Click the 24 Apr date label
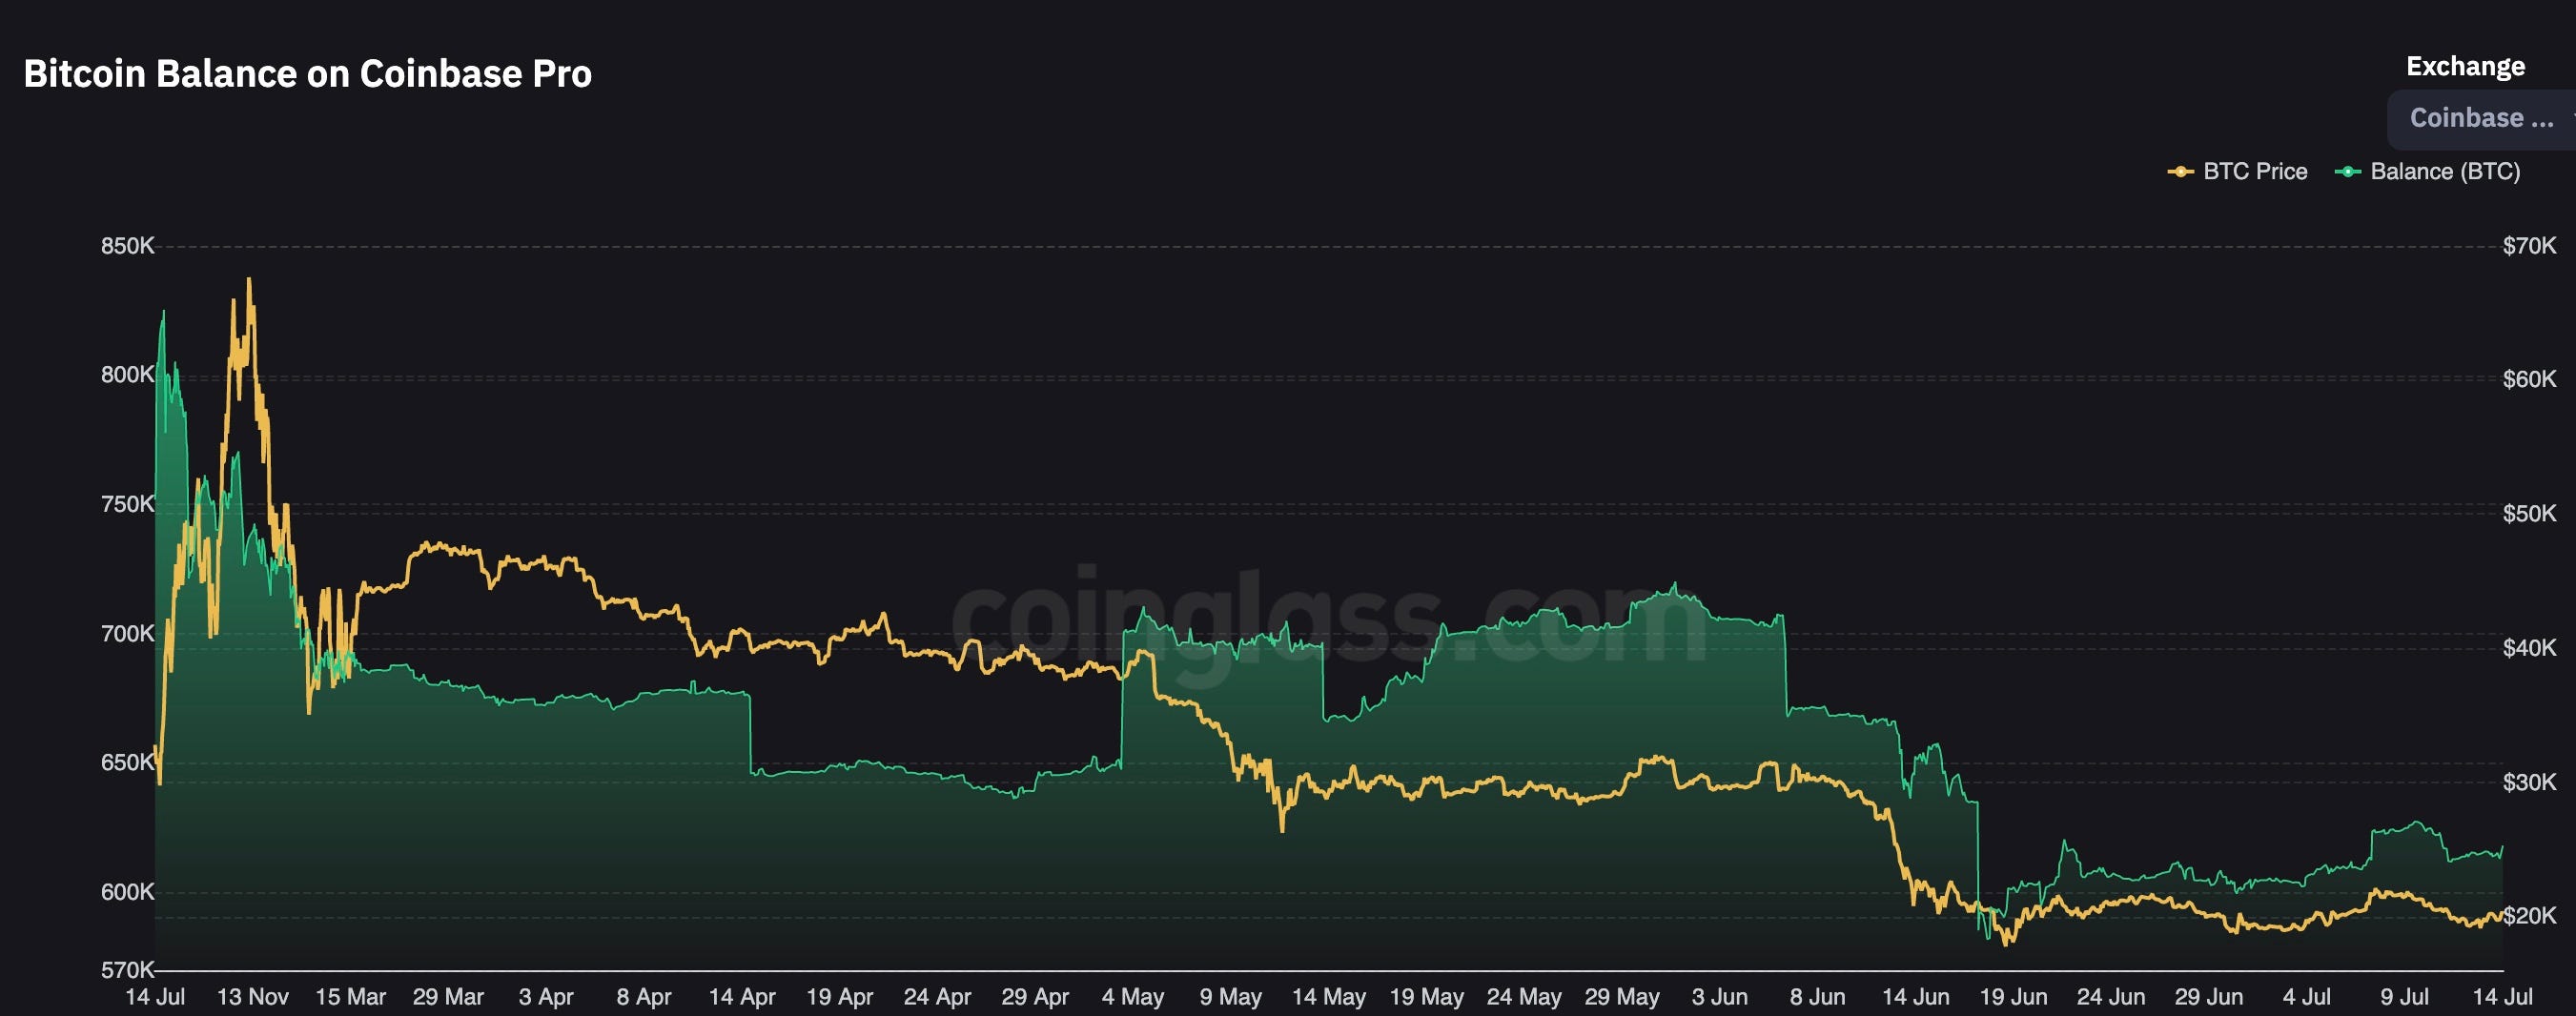Viewport: 2576px width, 1016px height. (937, 997)
